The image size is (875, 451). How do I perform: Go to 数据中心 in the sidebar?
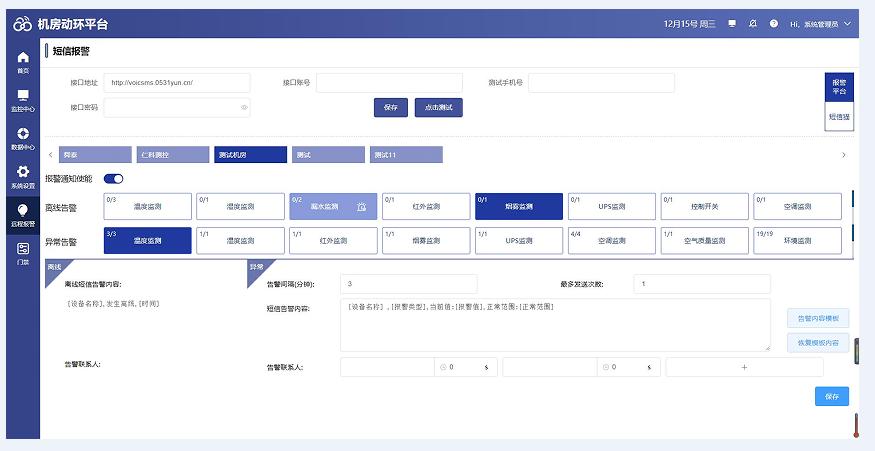pyautogui.click(x=23, y=139)
